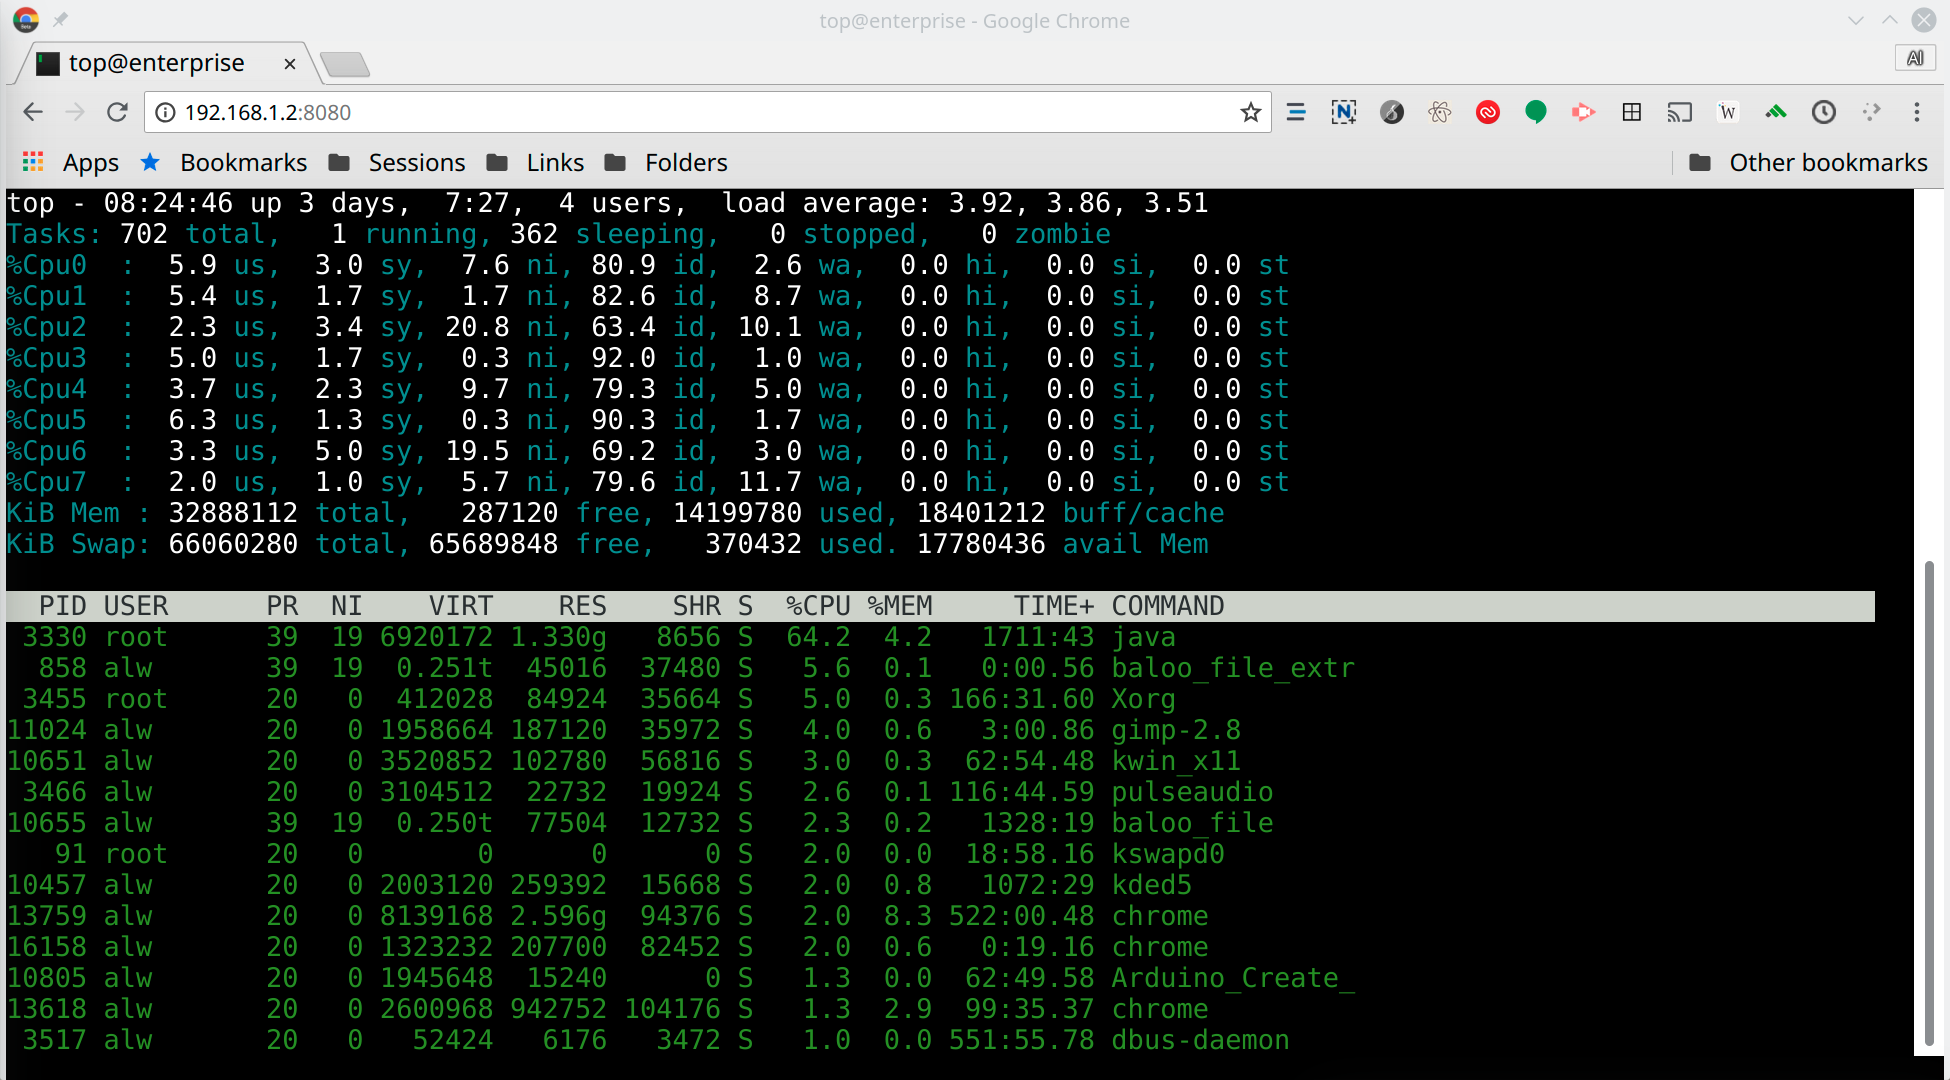The height and width of the screenshot is (1080, 1950).
Task: Click the clock history extension icon
Action: pos(1823,112)
